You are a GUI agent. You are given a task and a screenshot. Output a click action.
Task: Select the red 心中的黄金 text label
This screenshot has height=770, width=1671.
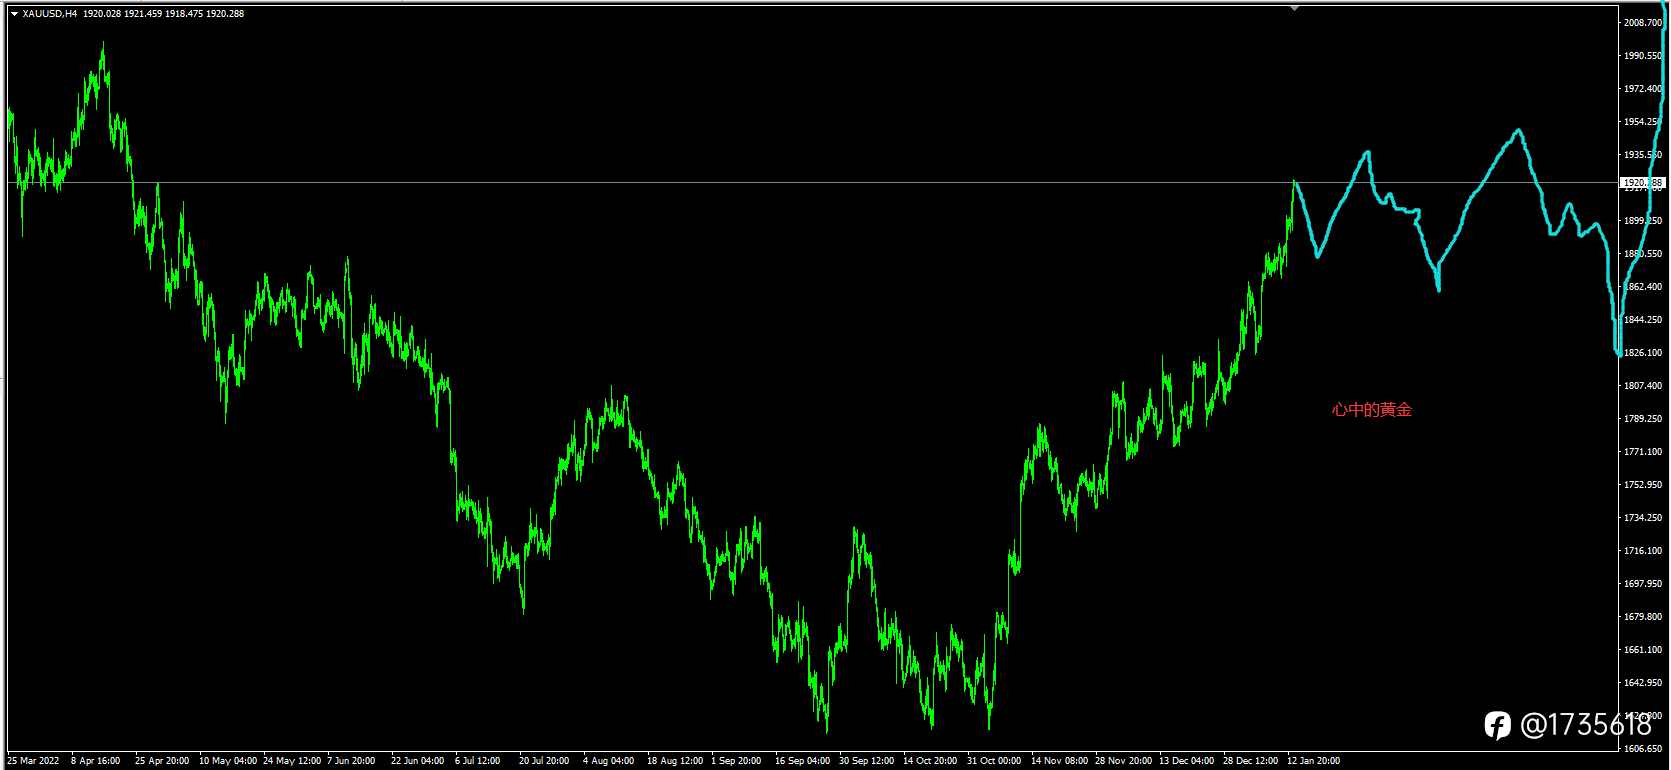[x=1371, y=409]
